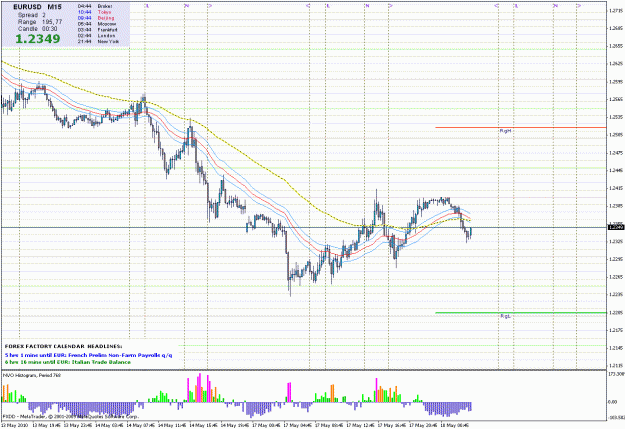Click the New York session time row
Image resolution: width=625 pixels, height=429 pixels.
pos(98,41)
